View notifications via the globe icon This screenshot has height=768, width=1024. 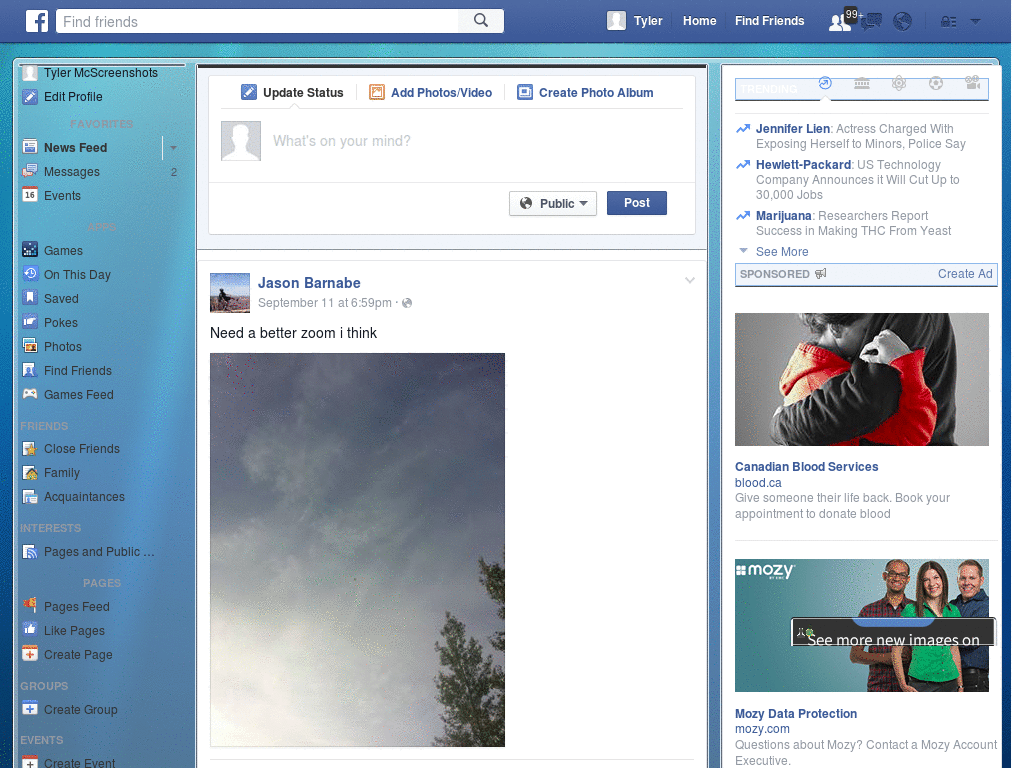pyautogui.click(x=904, y=21)
